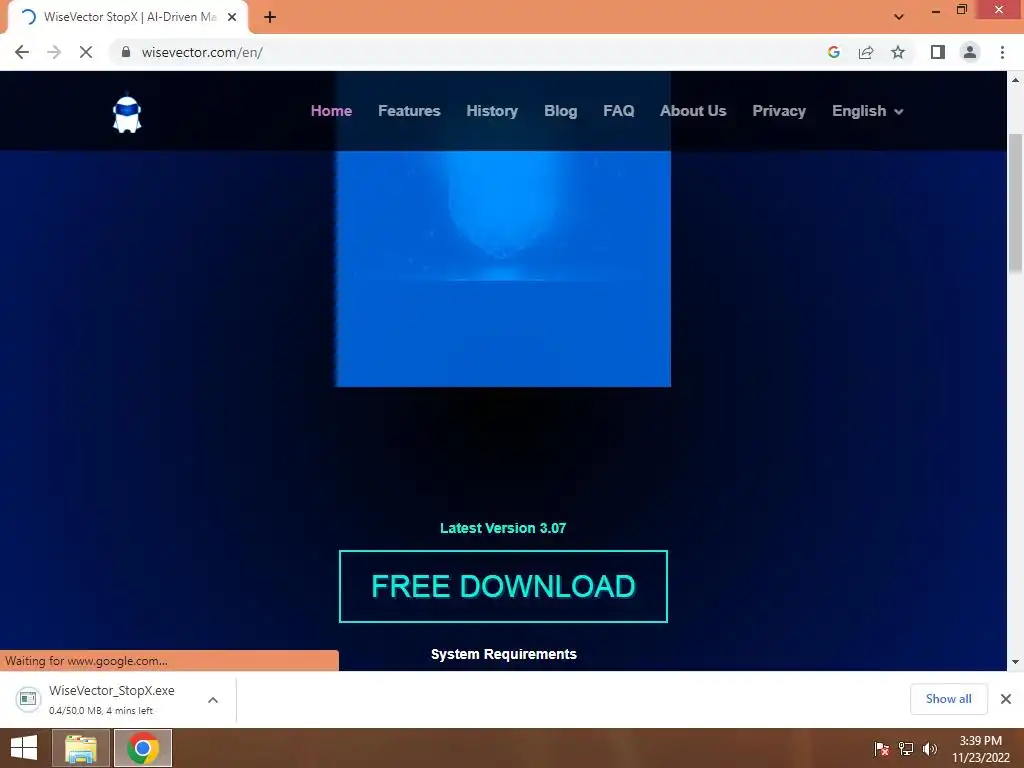Expand the English language dropdown

[867, 111]
